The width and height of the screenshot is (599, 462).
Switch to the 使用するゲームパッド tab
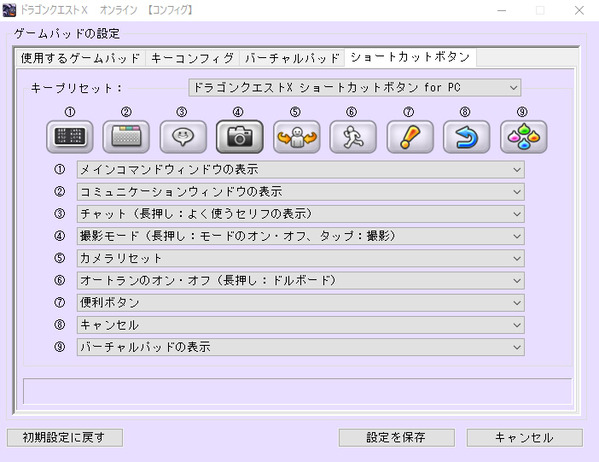(x=81, y=58)
